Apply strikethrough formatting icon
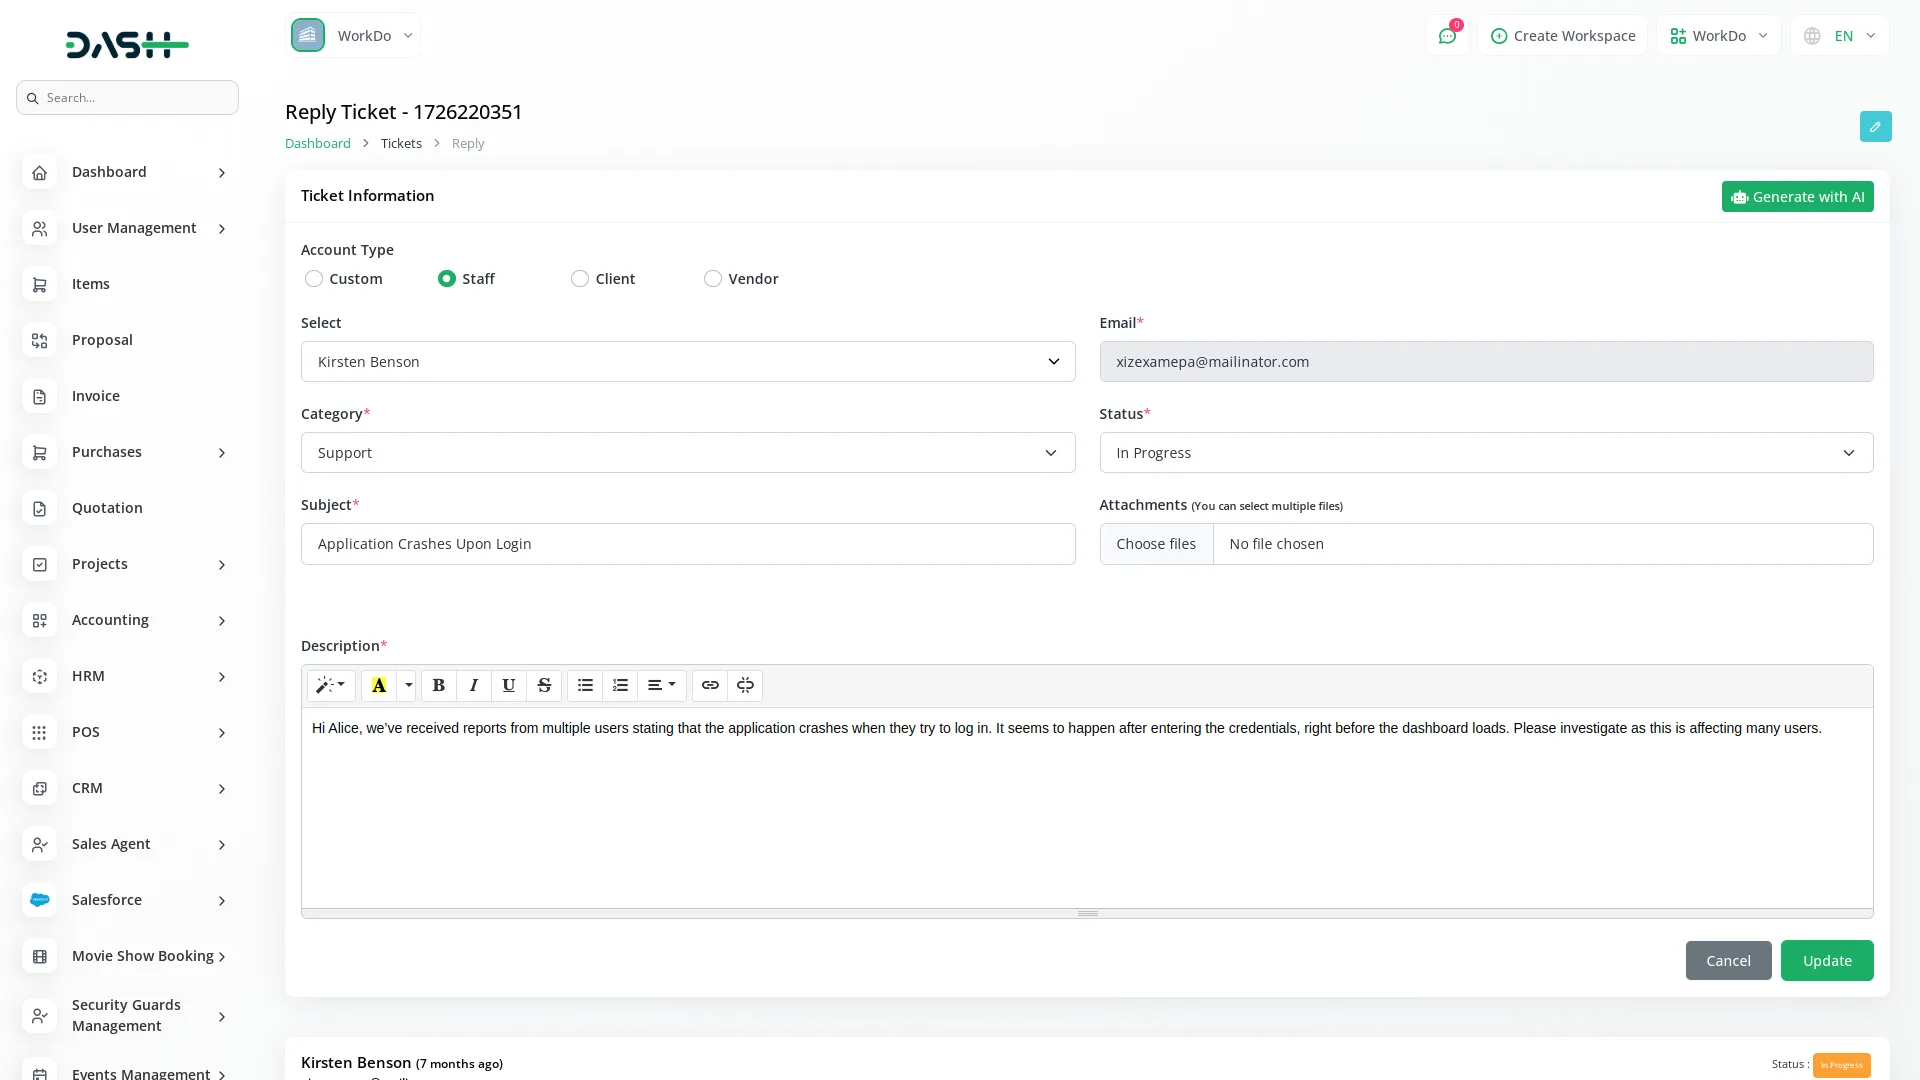Viewport: 1920px width, 1080px height. (x=544, y=685)
